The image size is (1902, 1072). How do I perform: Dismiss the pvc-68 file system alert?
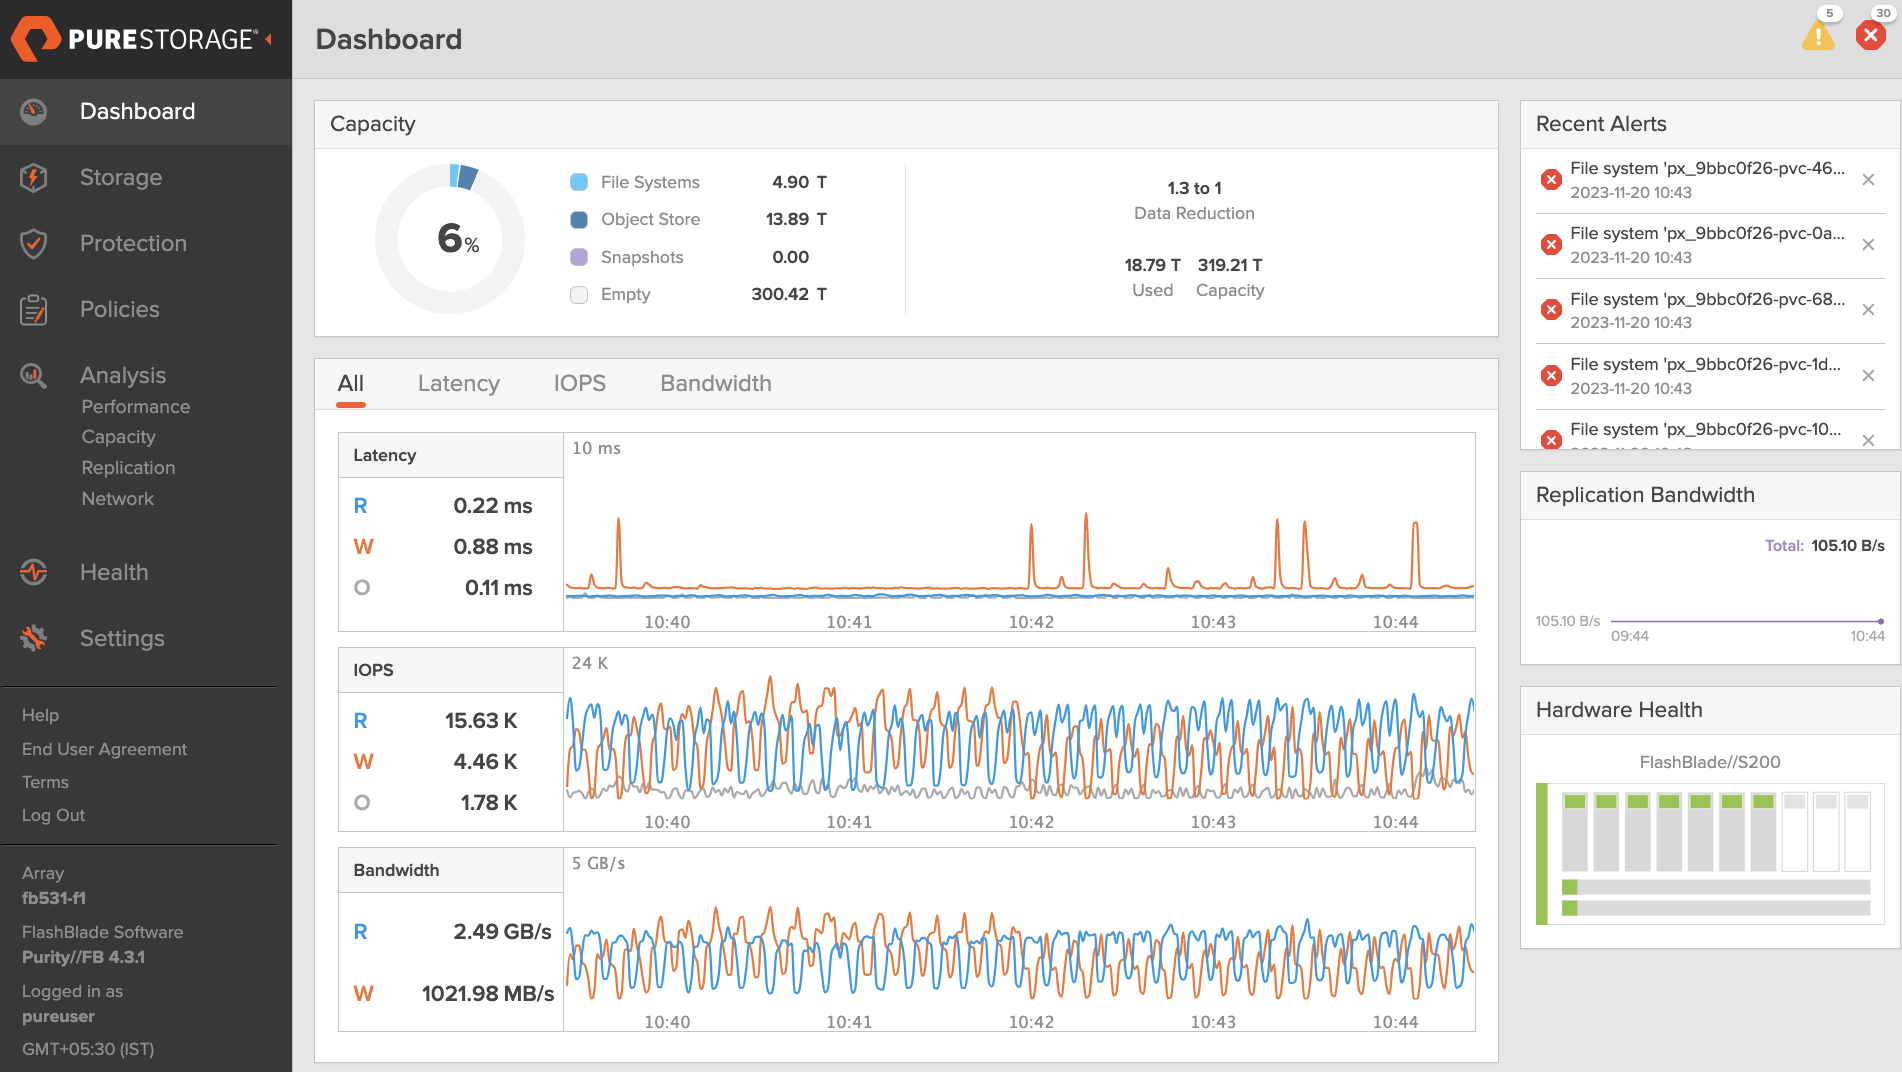tap(1868, 310)
